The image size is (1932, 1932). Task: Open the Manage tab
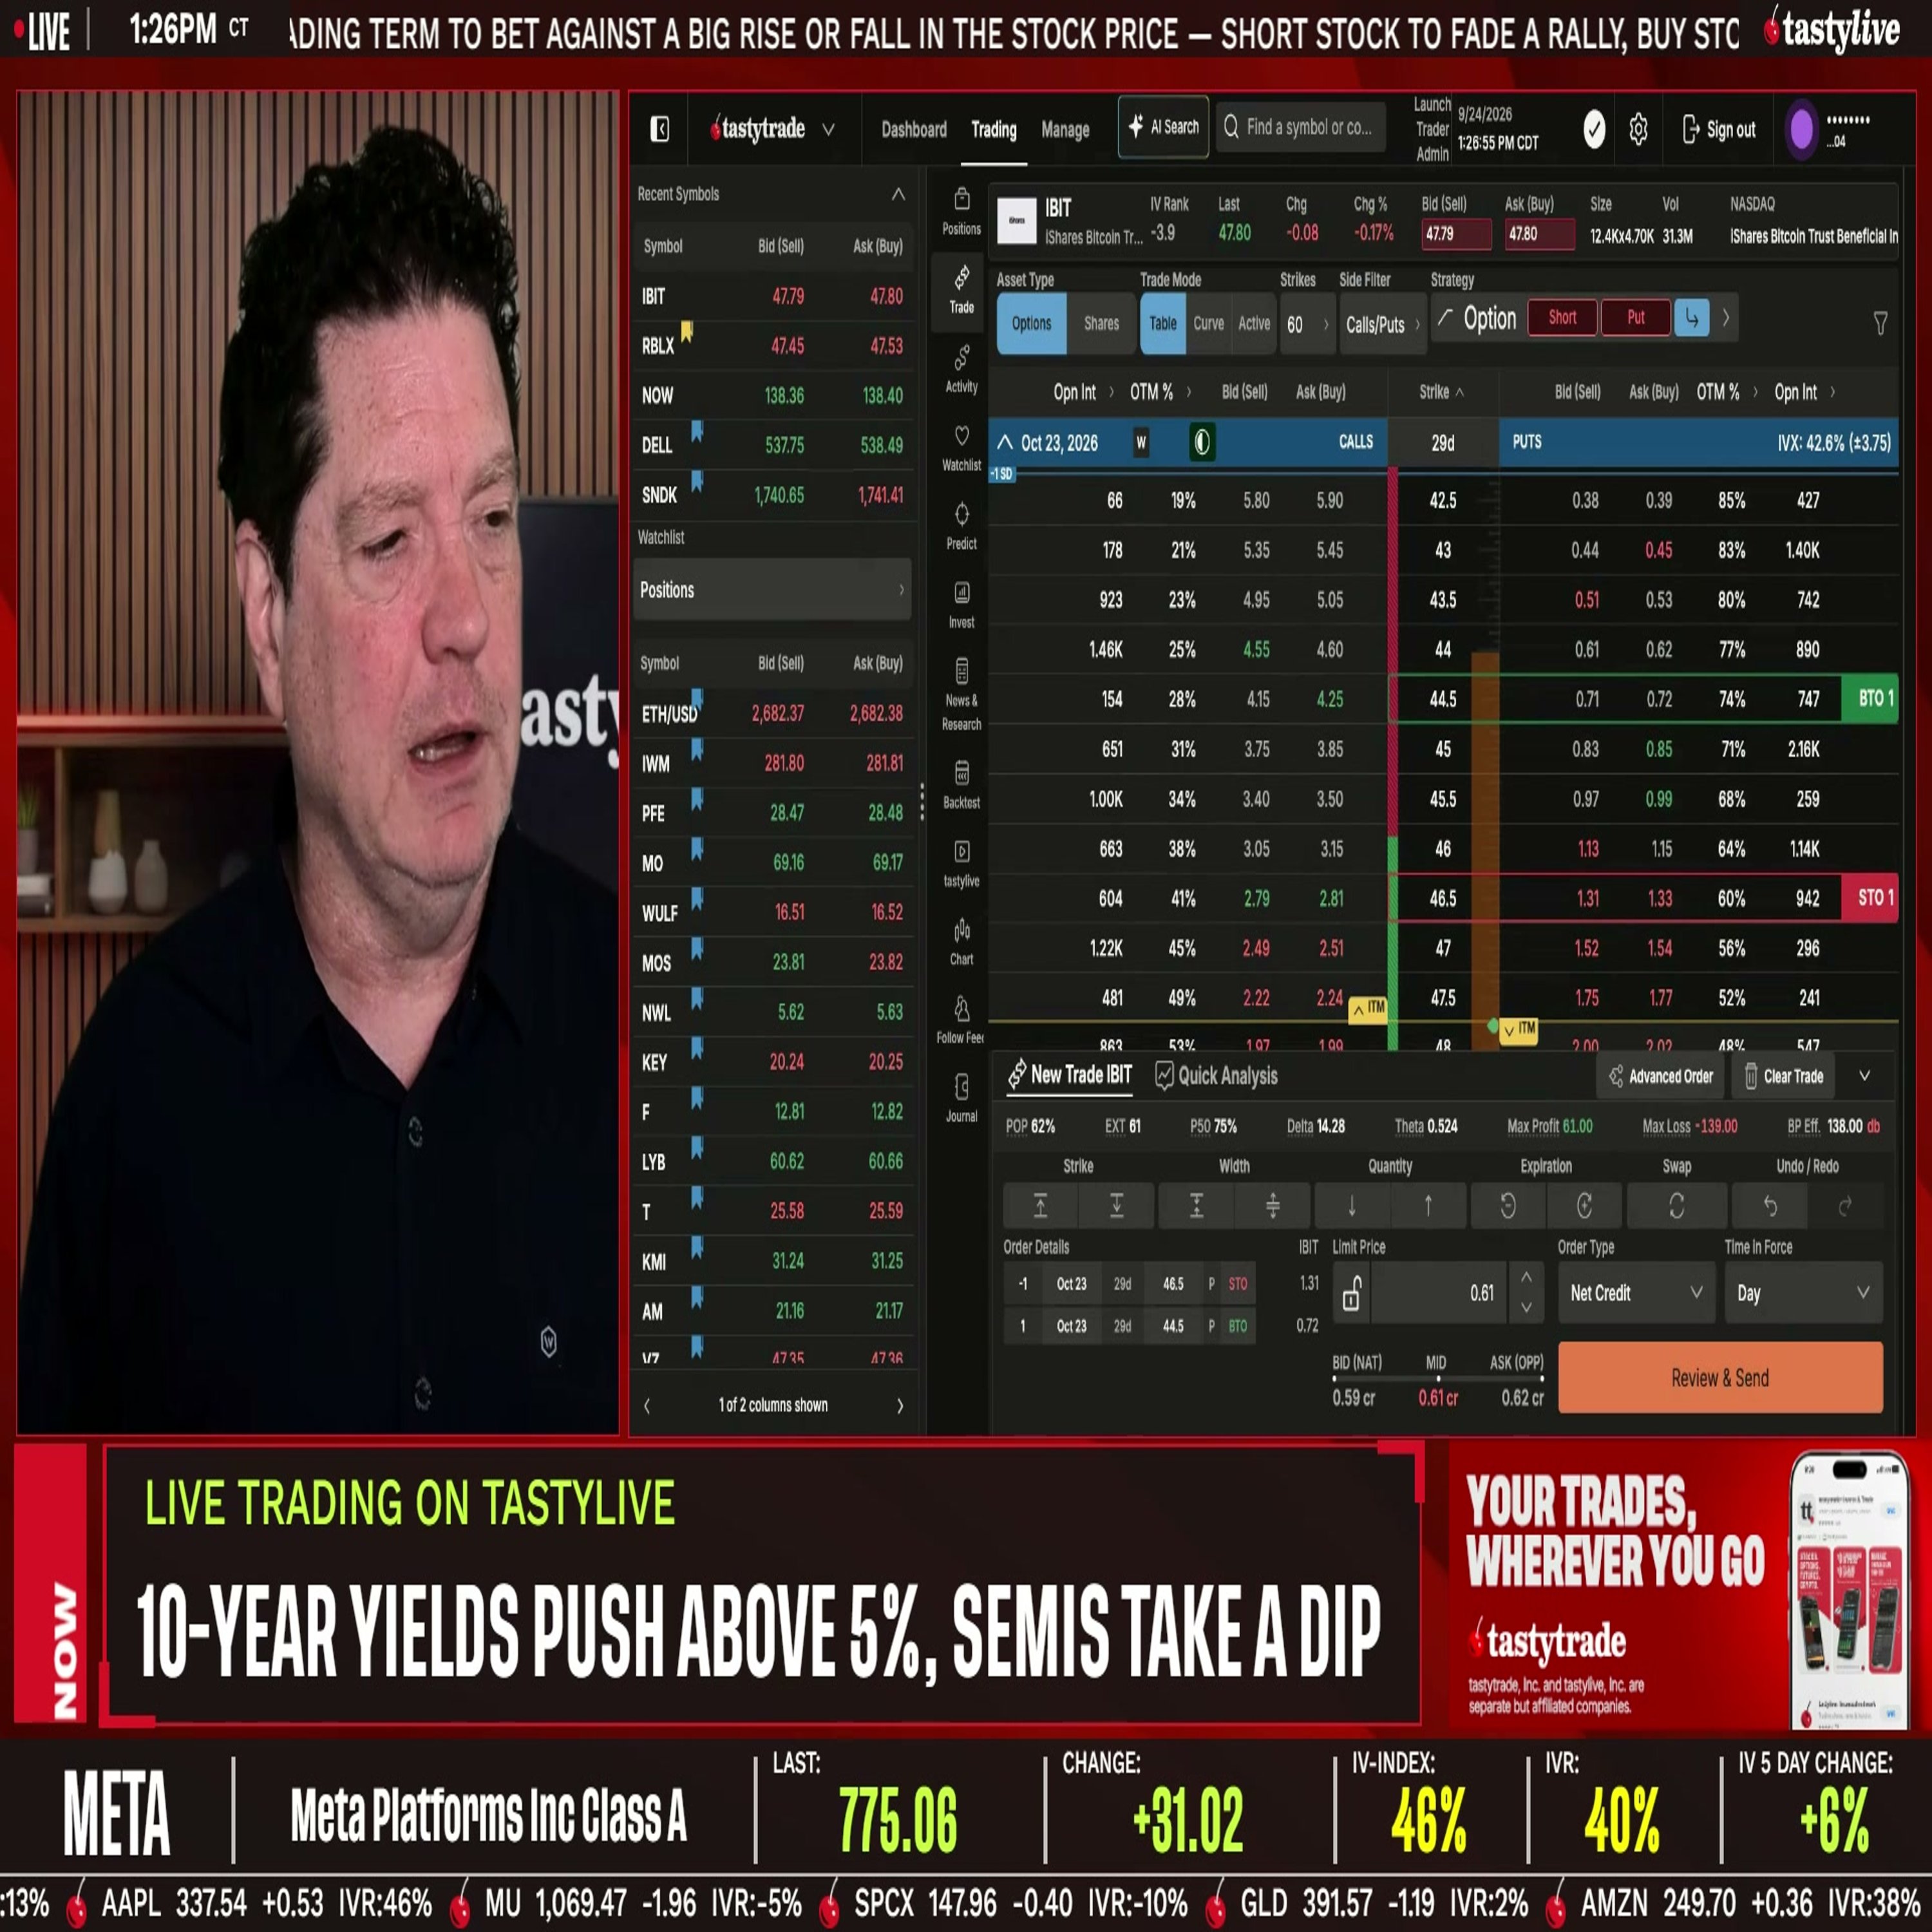point(1065,129)
